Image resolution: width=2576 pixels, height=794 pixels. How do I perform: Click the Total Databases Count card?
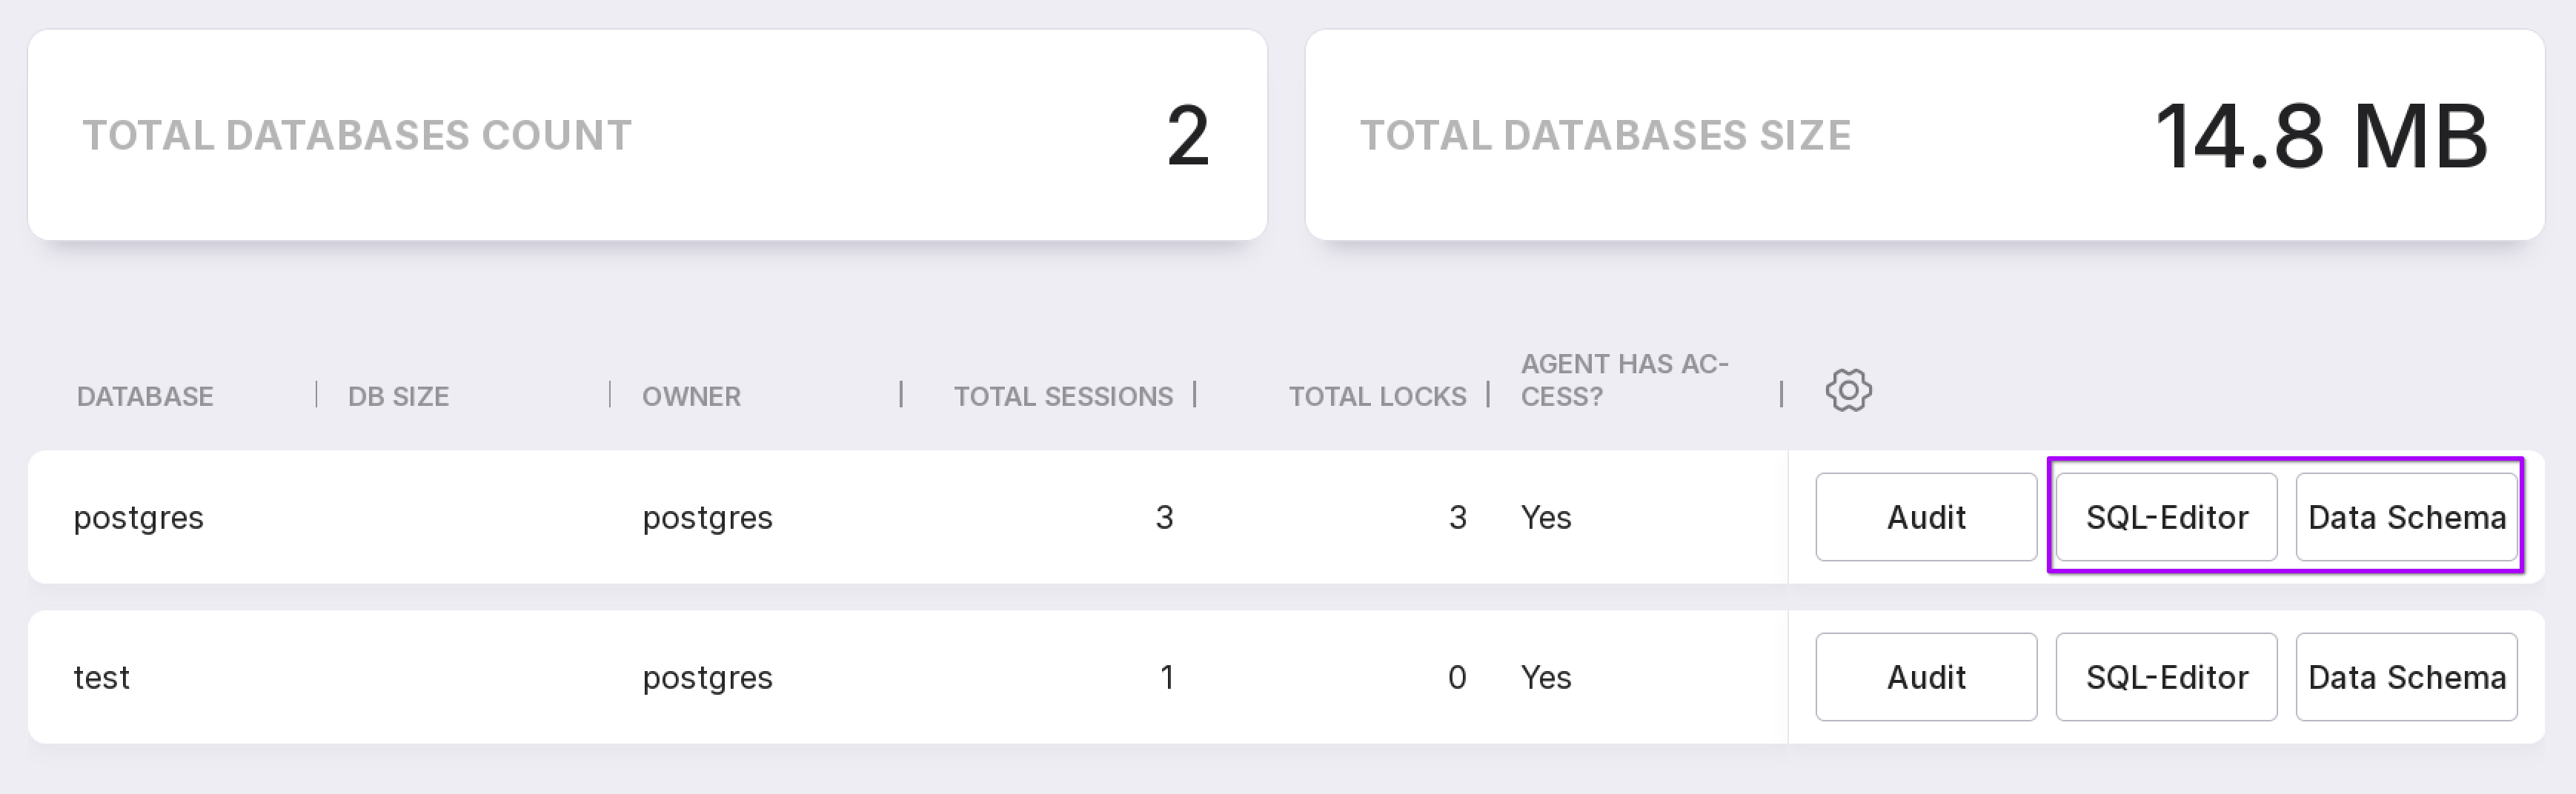[x=647, y=135]
